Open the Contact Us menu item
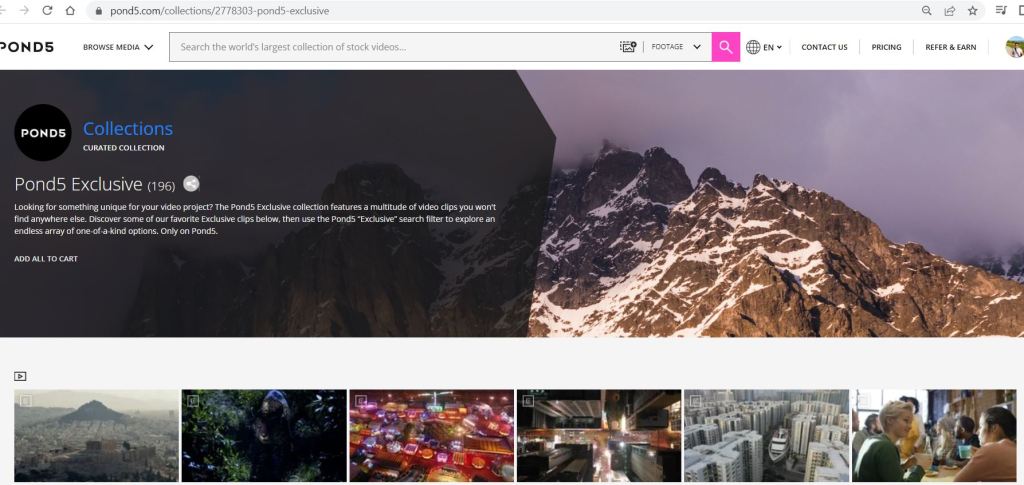This screenshot has width=1024, height=485. (x=824, y=47)
